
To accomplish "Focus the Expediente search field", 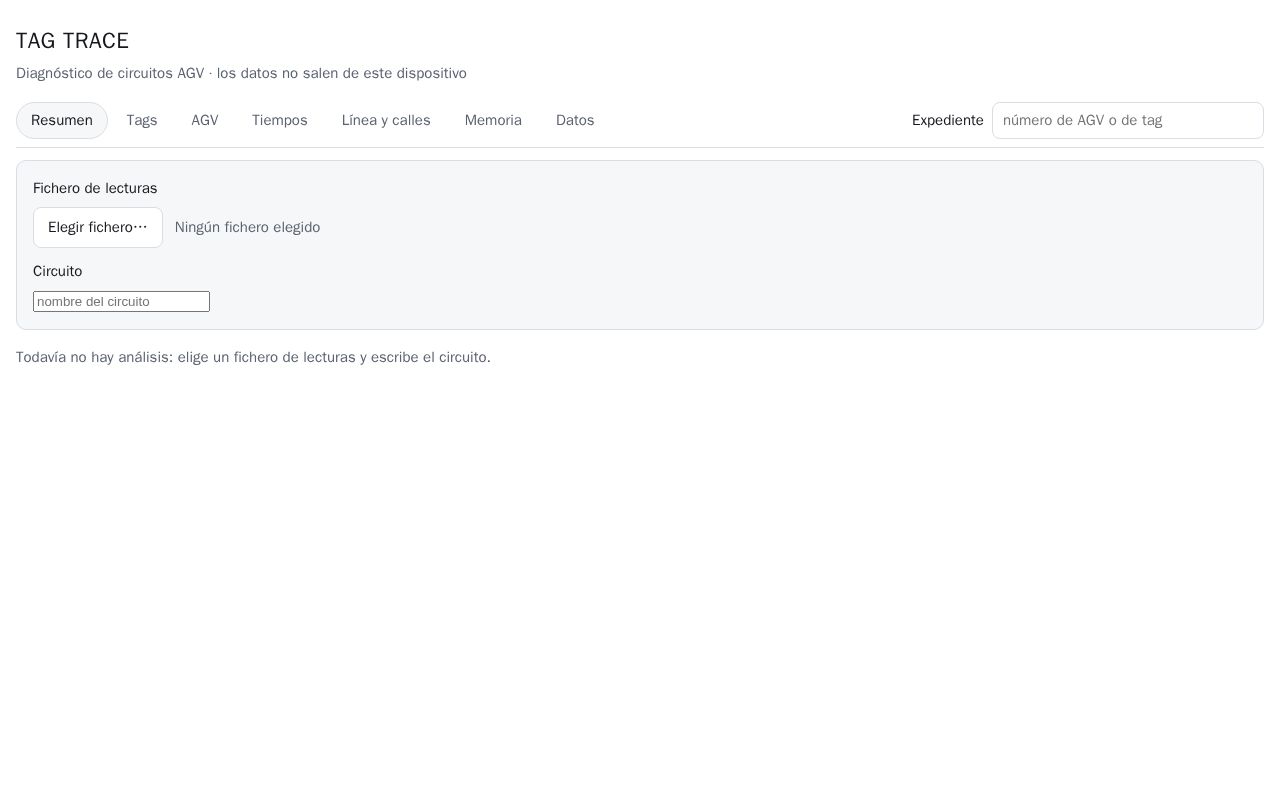I will pyautogui.click(x=1128, y=120).
